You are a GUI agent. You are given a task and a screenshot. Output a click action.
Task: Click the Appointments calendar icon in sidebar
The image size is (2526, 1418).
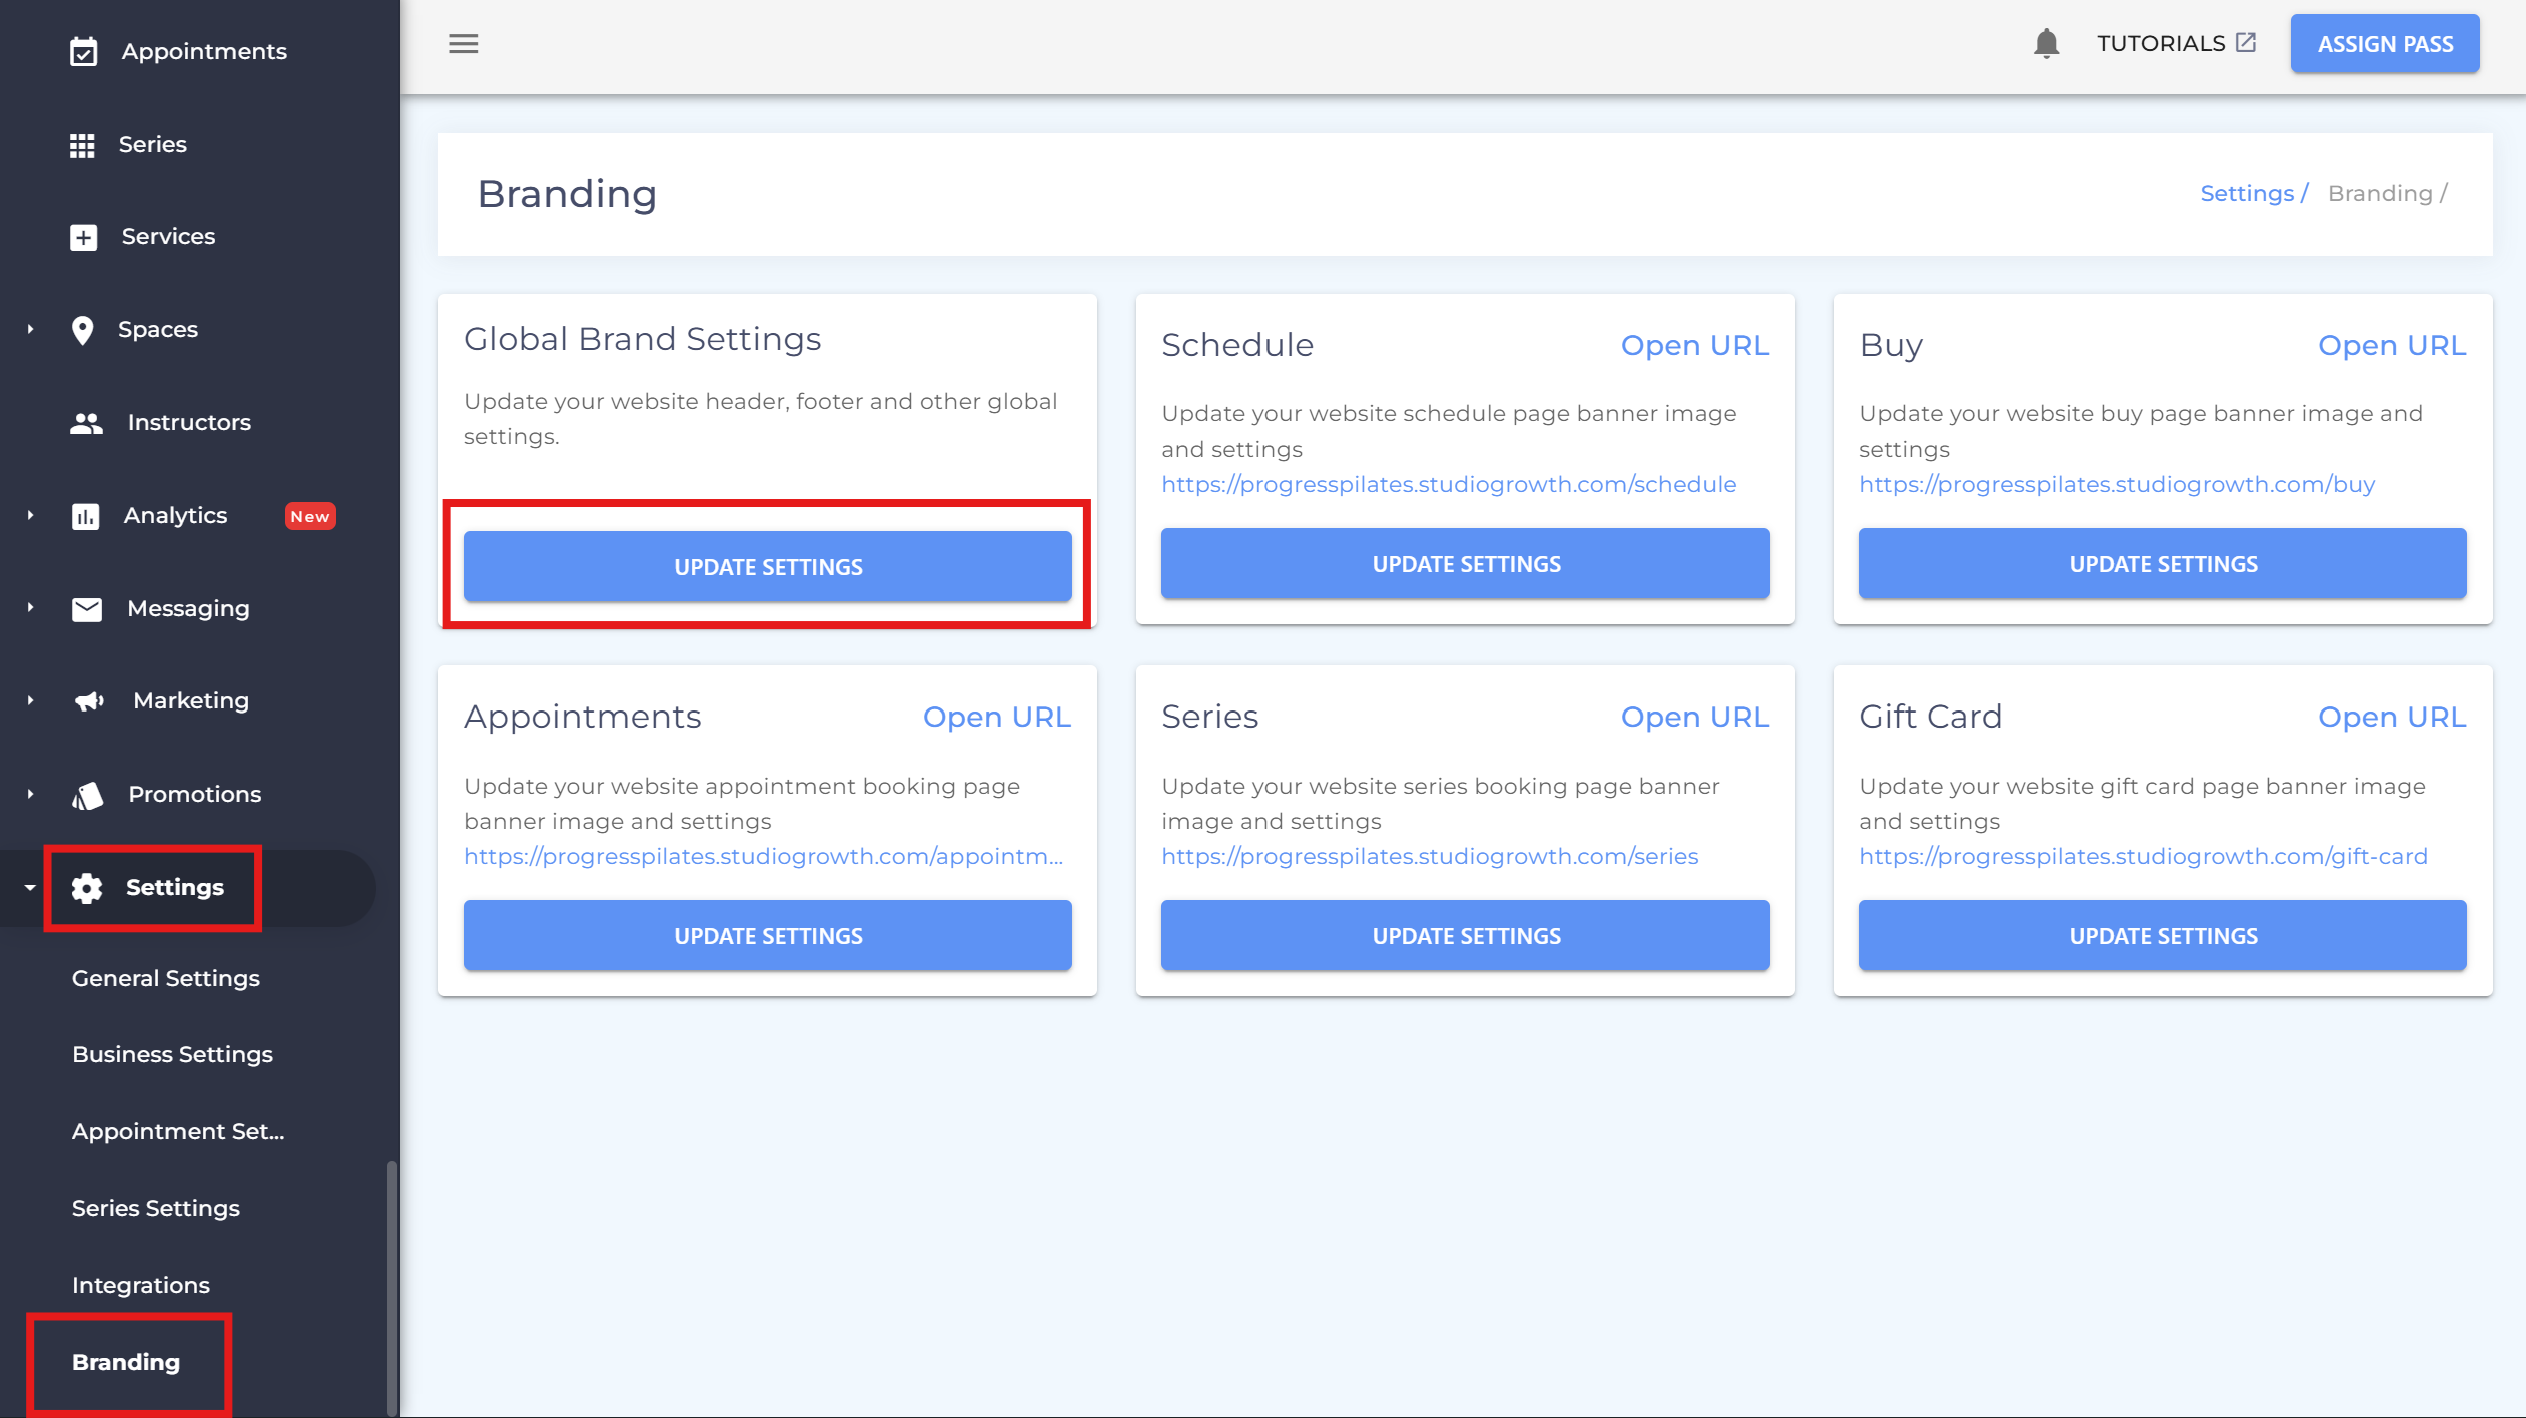83,51
